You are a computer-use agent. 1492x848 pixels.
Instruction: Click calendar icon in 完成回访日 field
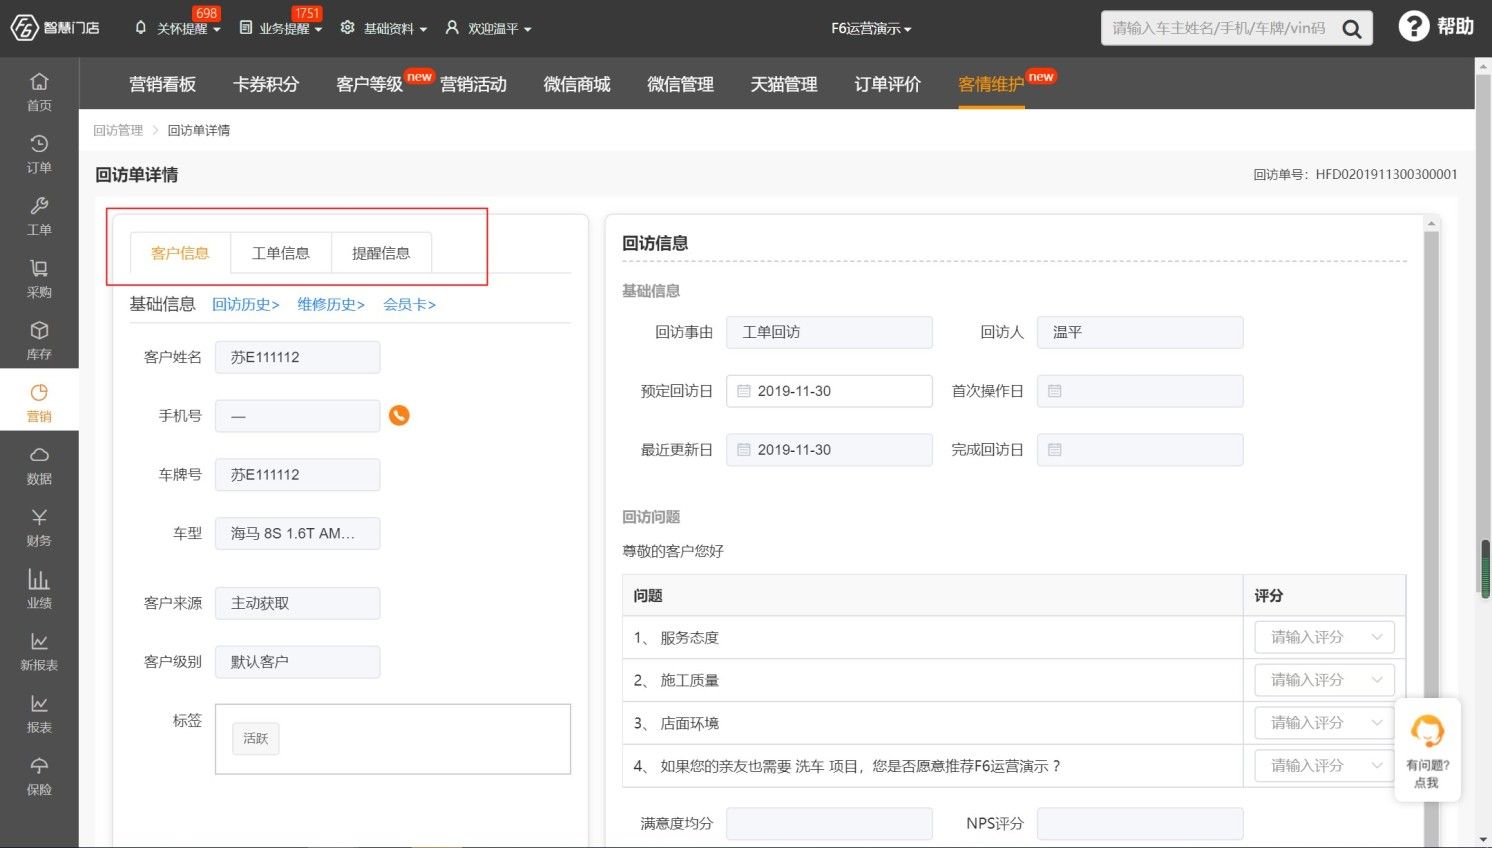click(1055, 450)
